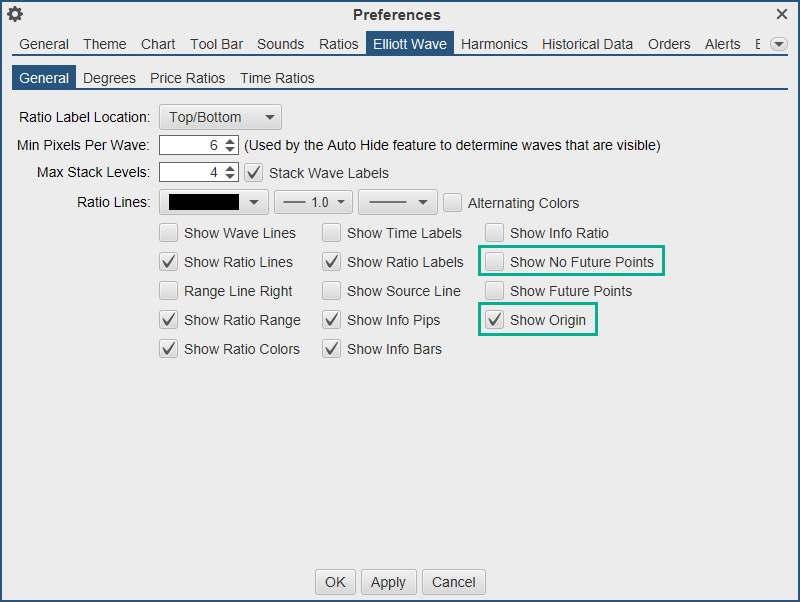Decrease Max Stack Levels value
Viewport: 800px width, 602px height.
click(x=231, y=178)
